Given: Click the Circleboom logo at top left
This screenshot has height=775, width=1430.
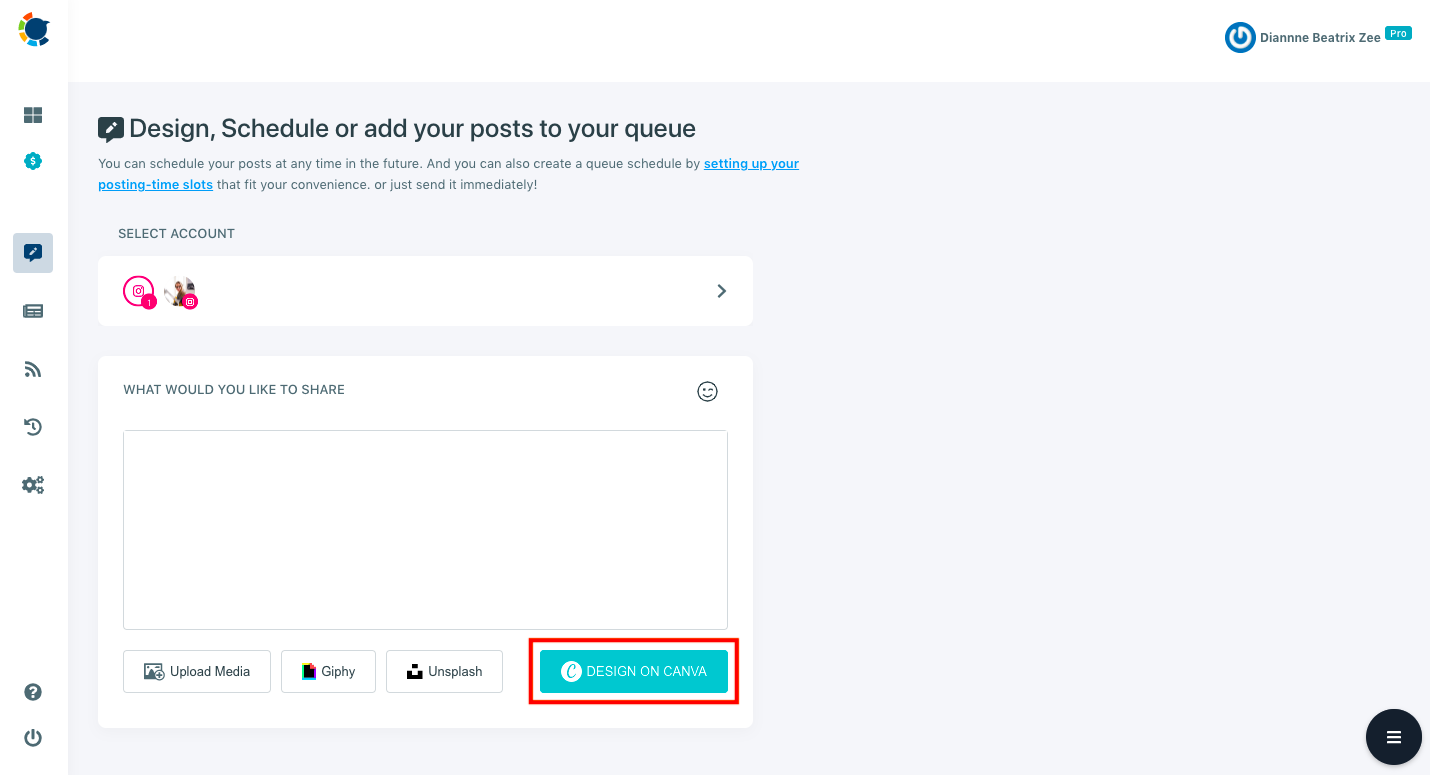Looking at the screenshot, I should coord(33,30).
